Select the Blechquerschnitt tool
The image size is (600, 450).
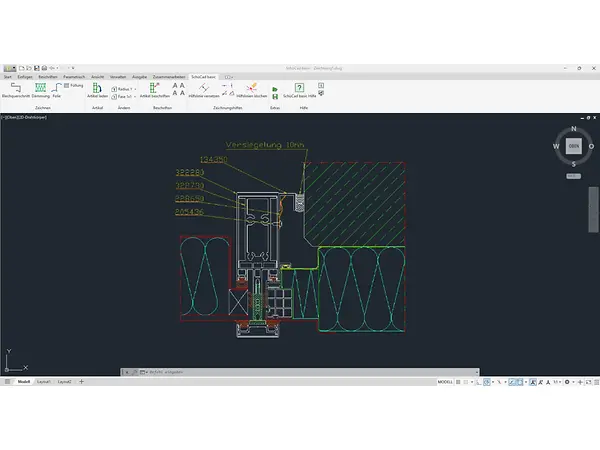coord(15,89)
